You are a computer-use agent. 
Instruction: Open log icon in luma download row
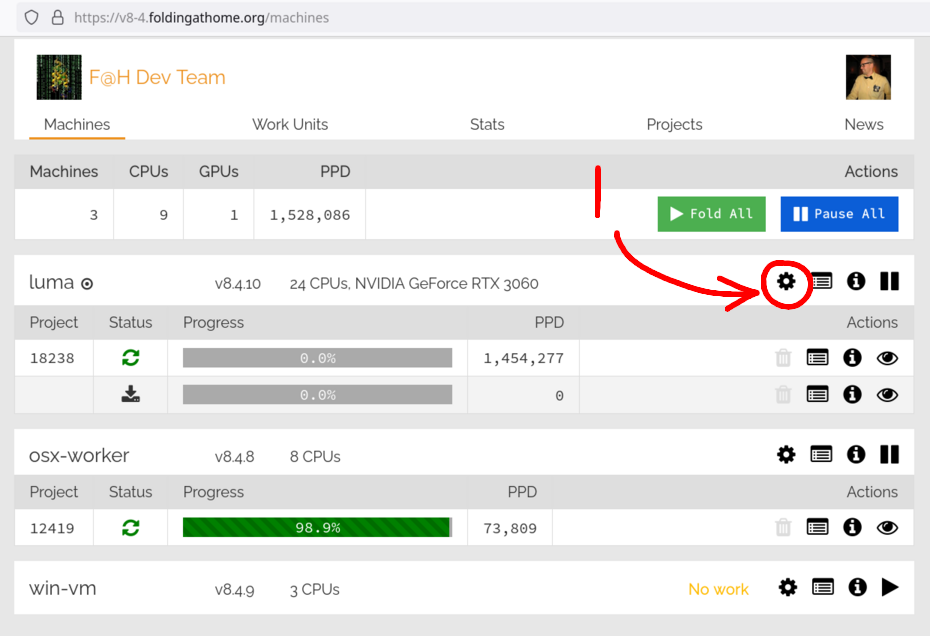click(x=817, y=395)
